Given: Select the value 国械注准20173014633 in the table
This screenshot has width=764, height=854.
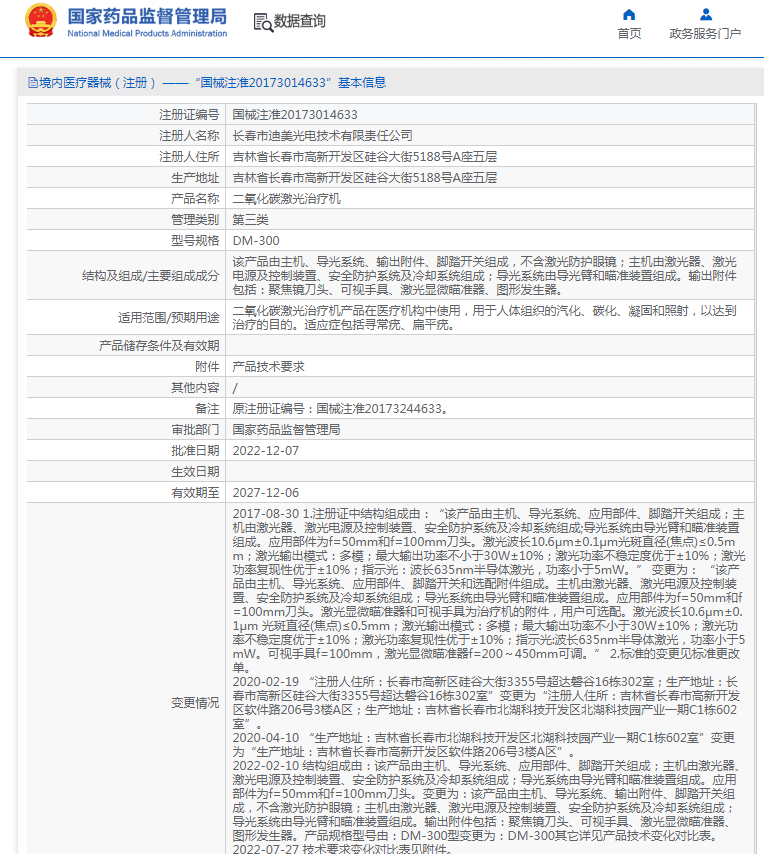Looking at the screenshot, I should [x=295, y=115].
